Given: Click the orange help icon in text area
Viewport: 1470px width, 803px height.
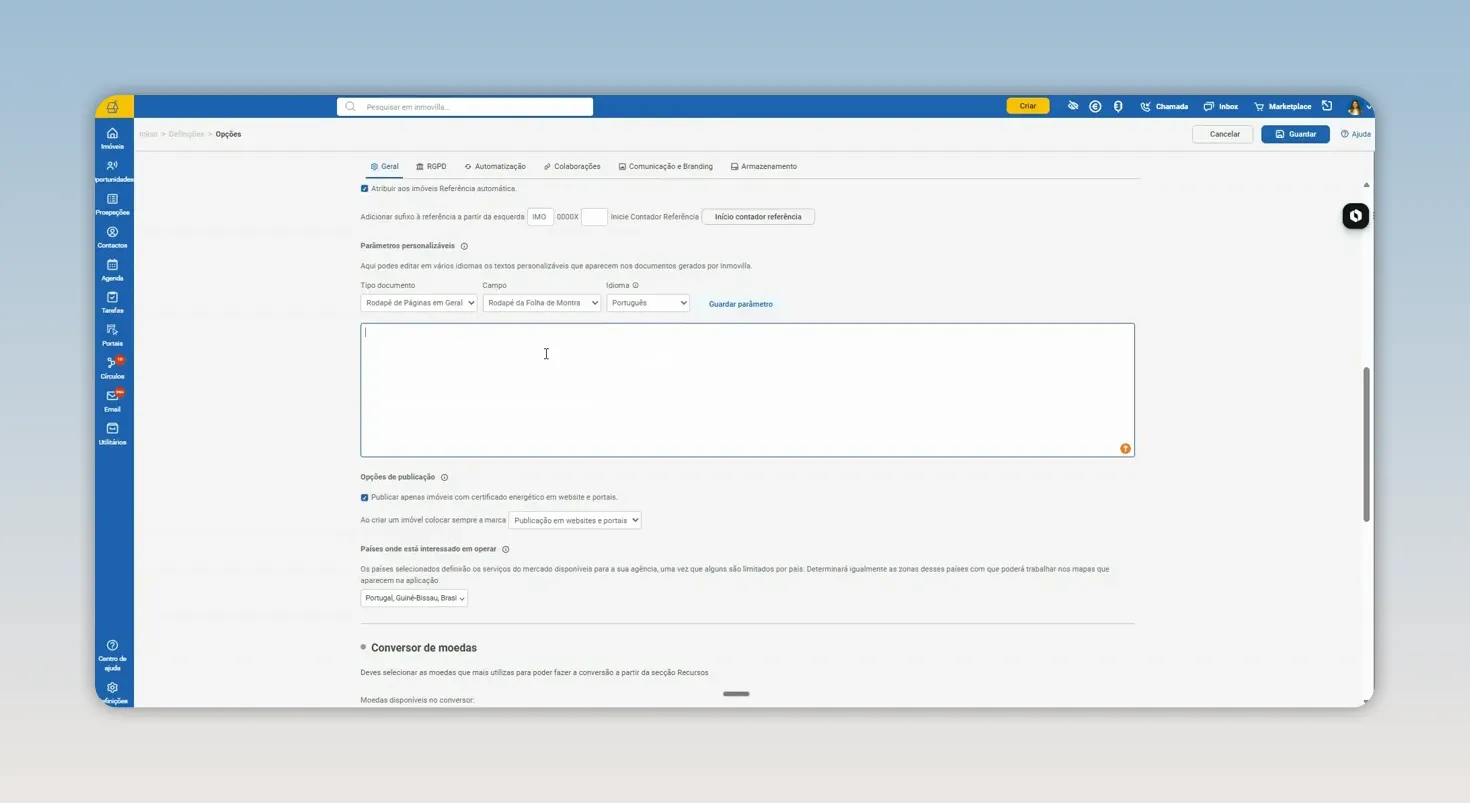Looking at the screenshot, I should point(1125,449).
